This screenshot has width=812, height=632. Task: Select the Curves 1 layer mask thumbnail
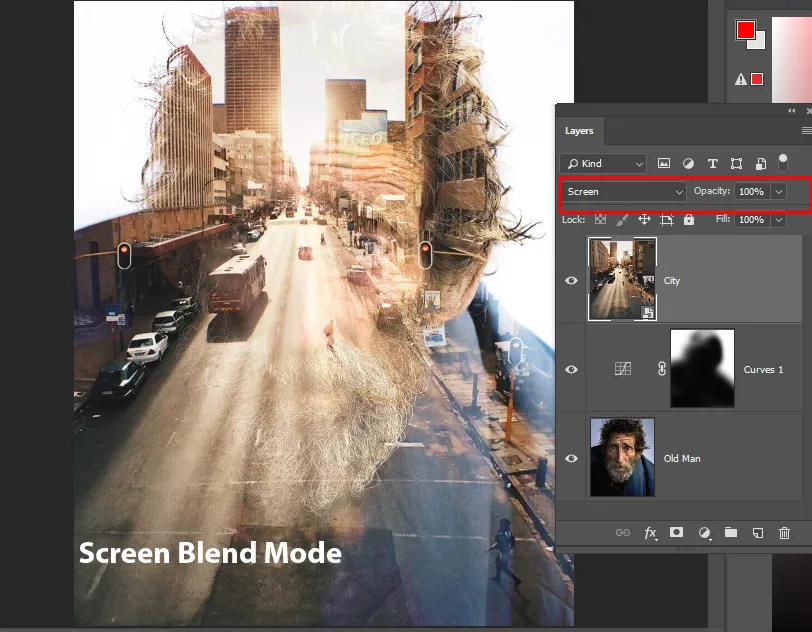click(702, 368)
